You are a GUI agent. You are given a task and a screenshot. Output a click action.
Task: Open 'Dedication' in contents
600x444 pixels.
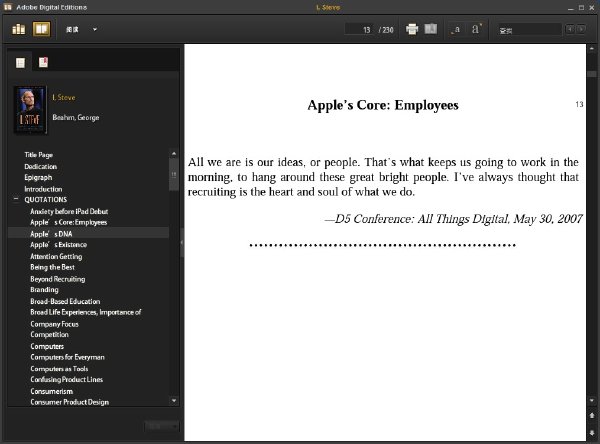pos(41,166)
